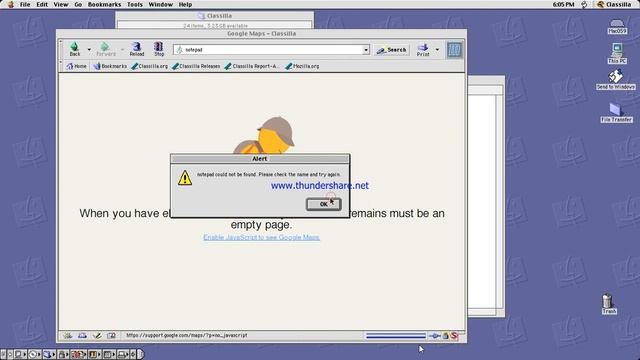This screenshot has width=640, height=360.
Task: Open the Classilla application switcher menu
Action: click(x=614, y=4)
